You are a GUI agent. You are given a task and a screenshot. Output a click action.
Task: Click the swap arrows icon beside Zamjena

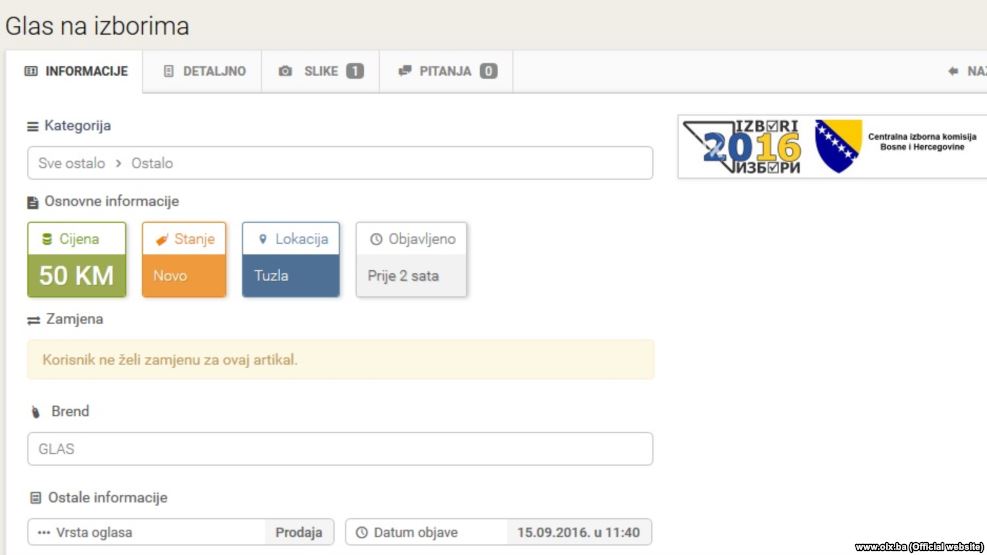[33, 320]
